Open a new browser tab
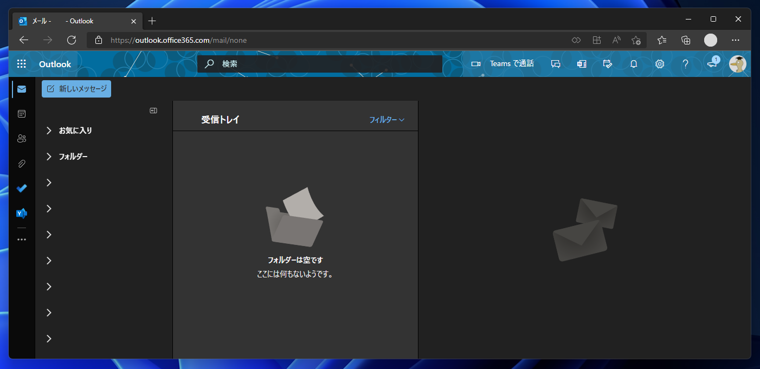 pyautogui.click(x=152, y=21)
